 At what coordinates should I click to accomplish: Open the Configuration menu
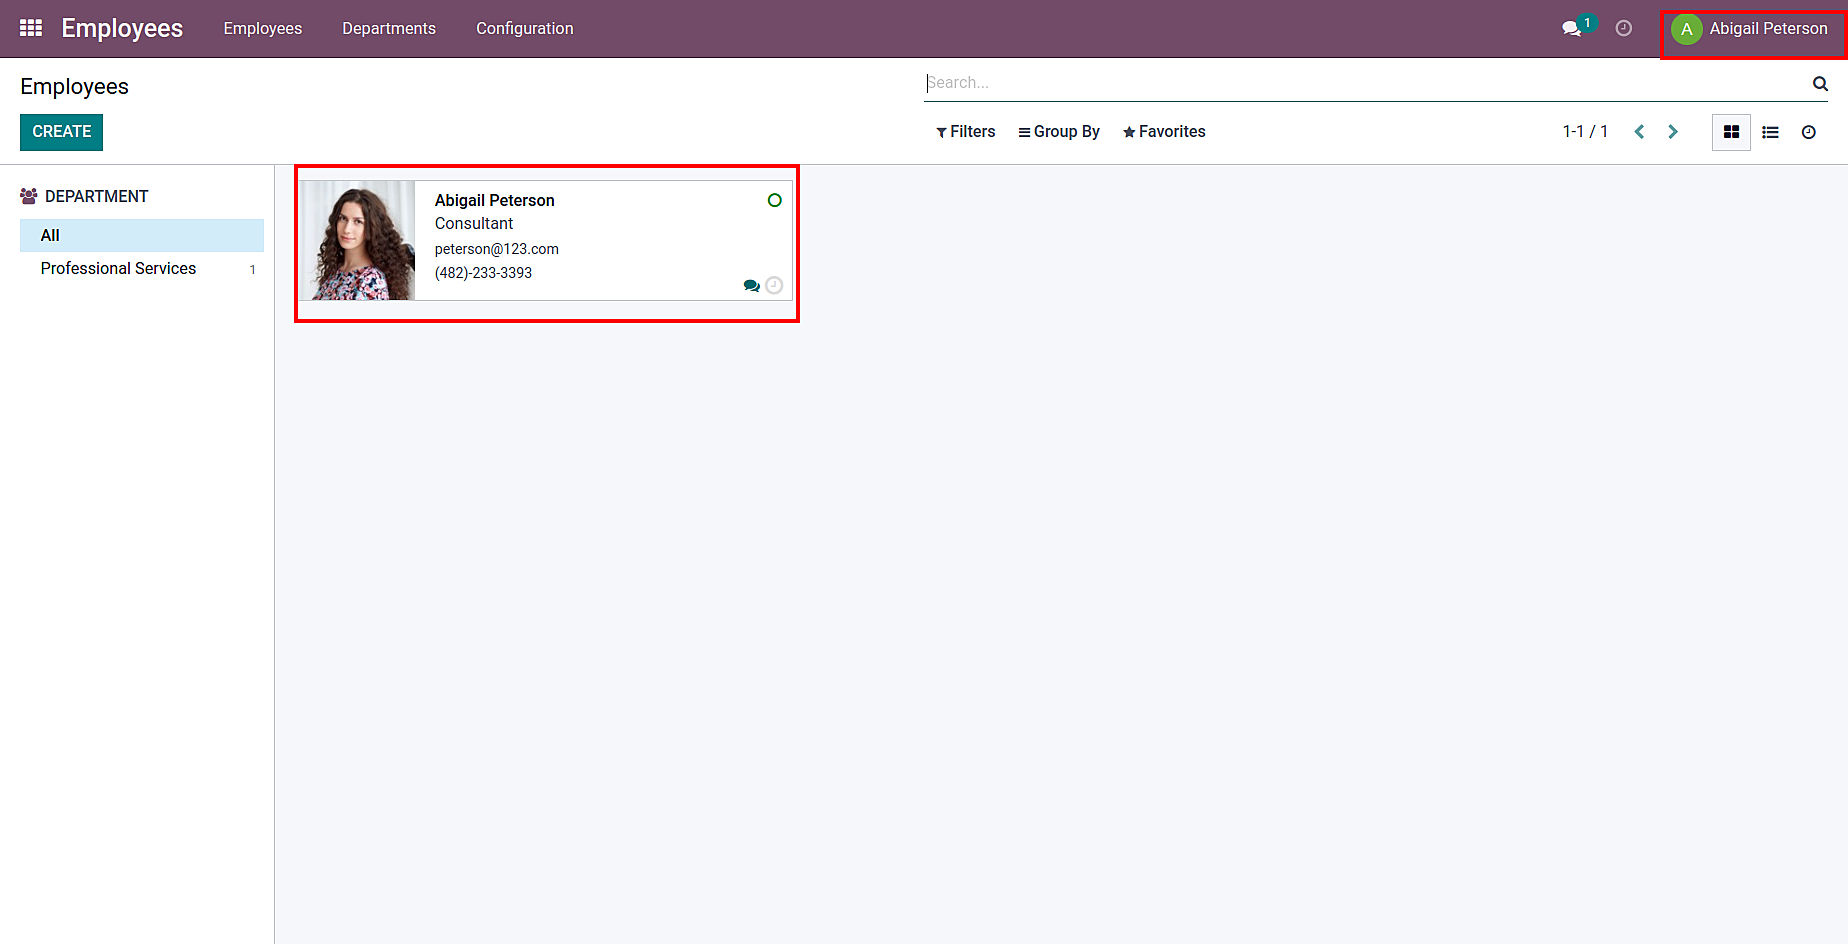(x=525, y=28)
